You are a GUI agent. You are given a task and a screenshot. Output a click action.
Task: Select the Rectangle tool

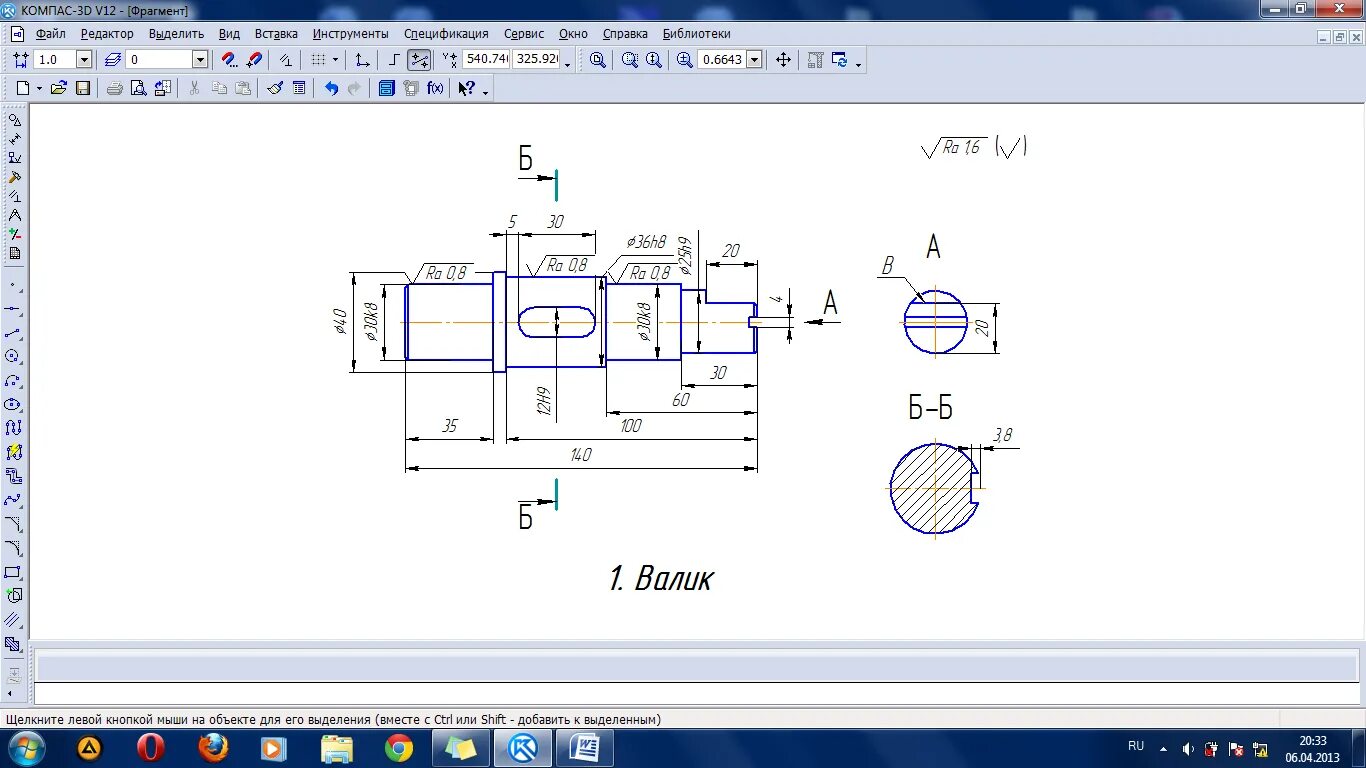pos(13,573)
